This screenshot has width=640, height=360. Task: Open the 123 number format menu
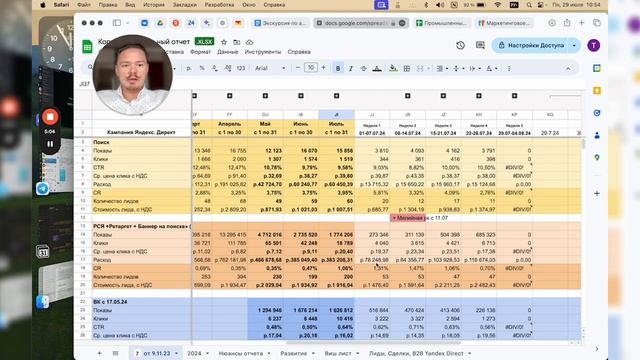[241, 68]
